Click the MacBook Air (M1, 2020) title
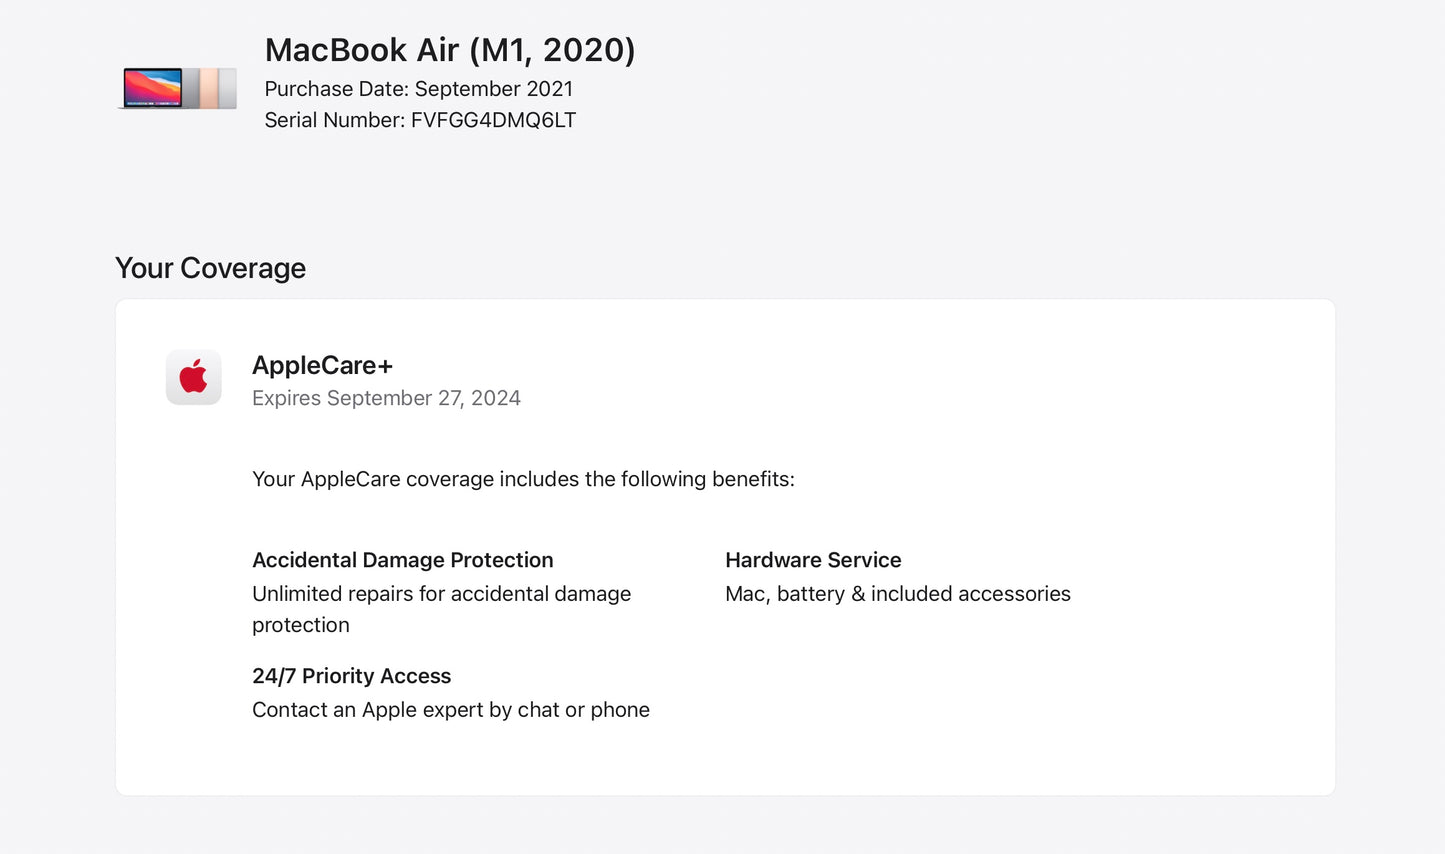 click(450, 50)
